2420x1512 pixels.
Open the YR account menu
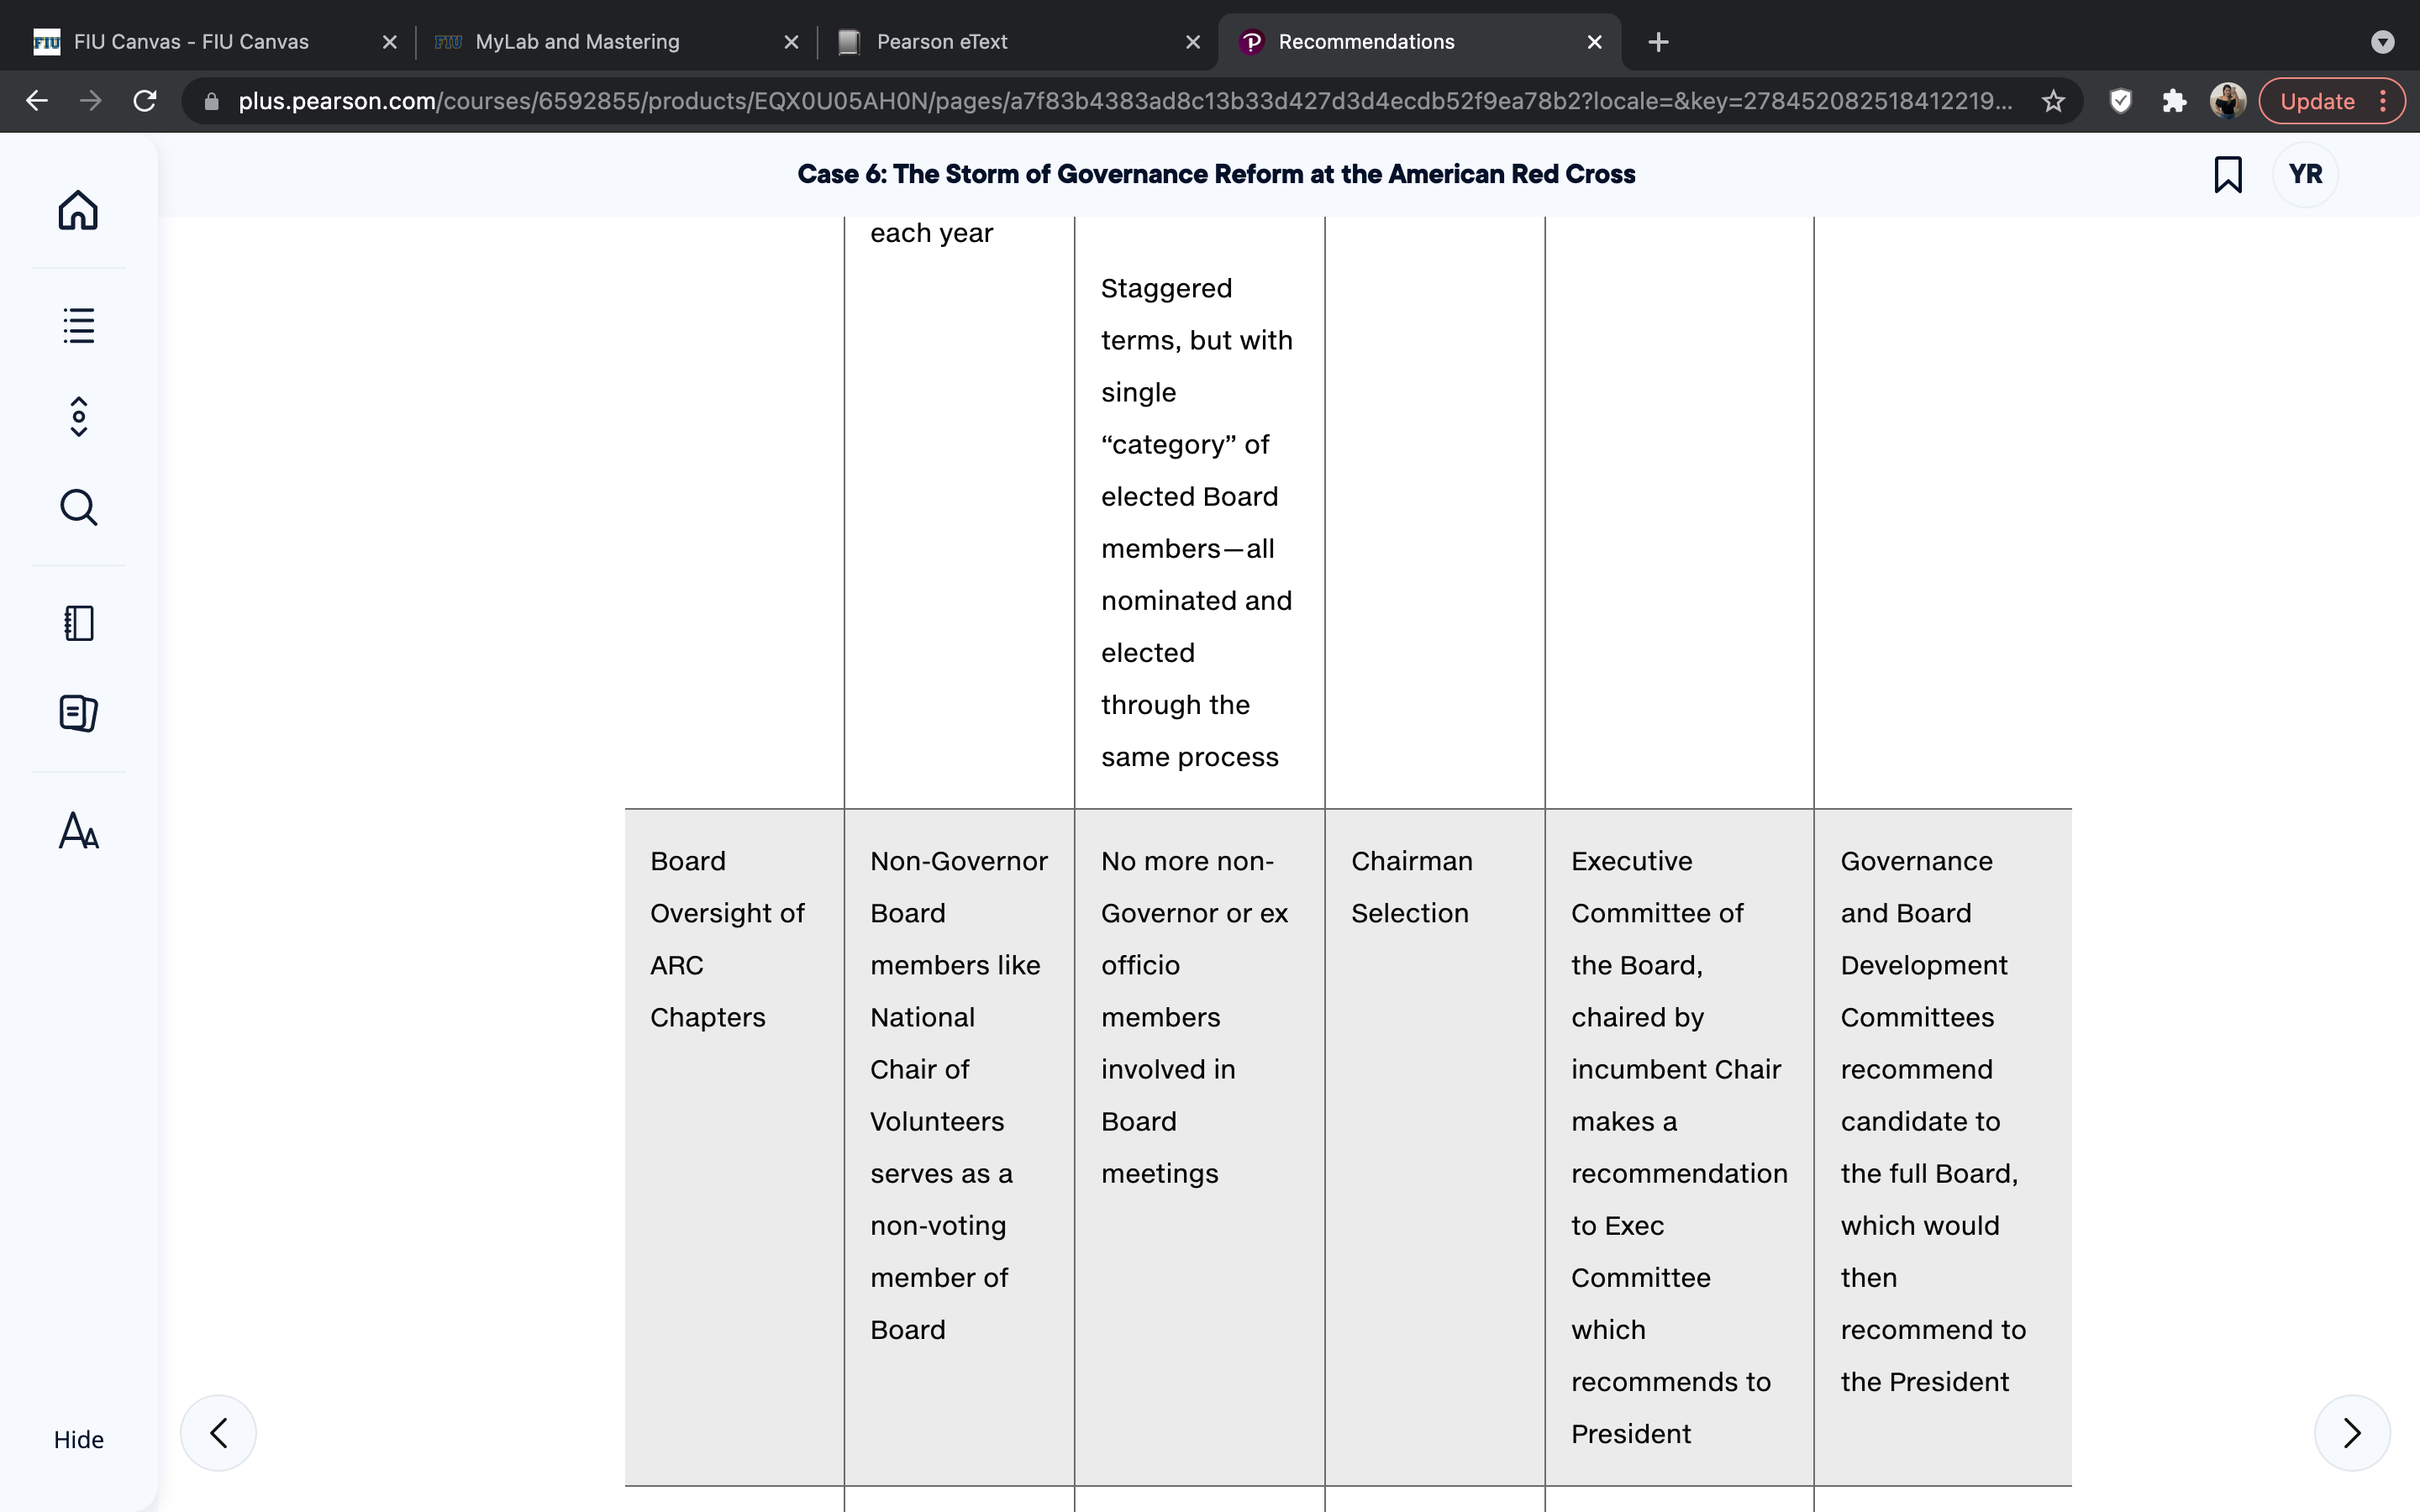click(2305, 174)
